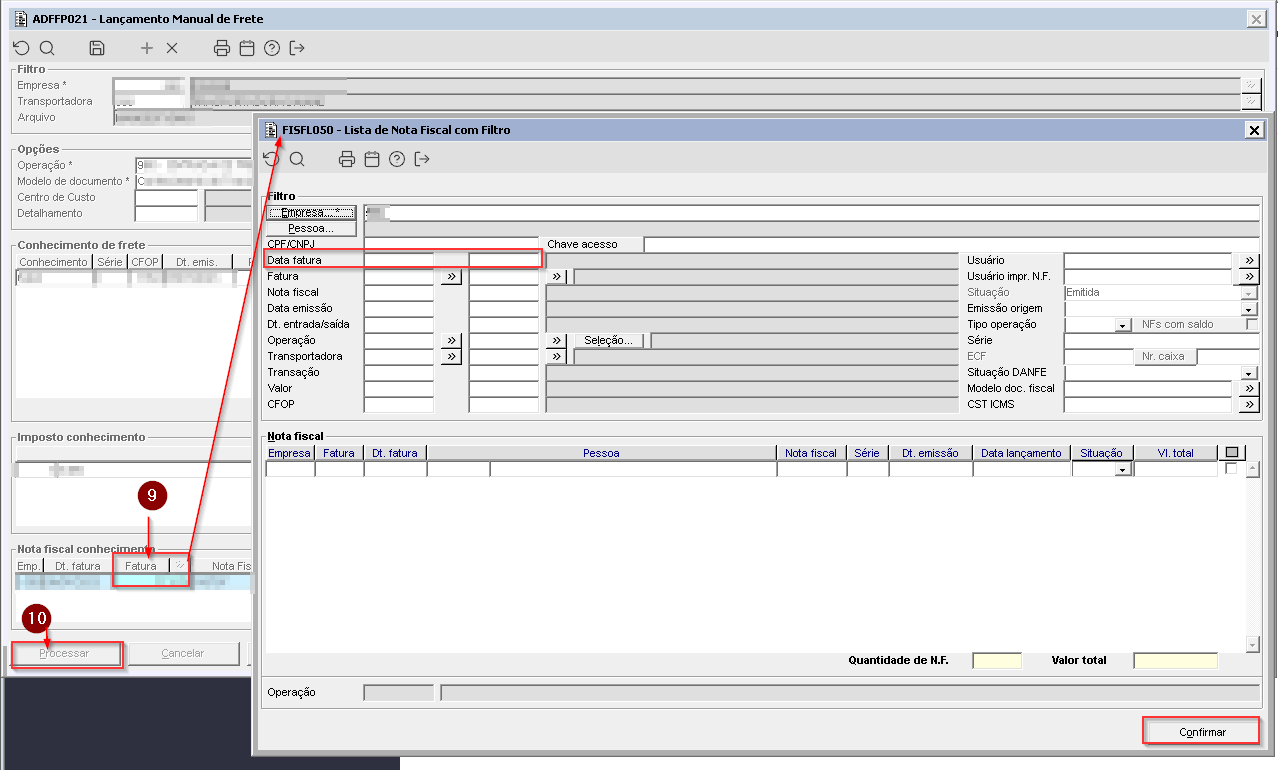Expand the Emissão origem dropdown

click(1249, 308)
